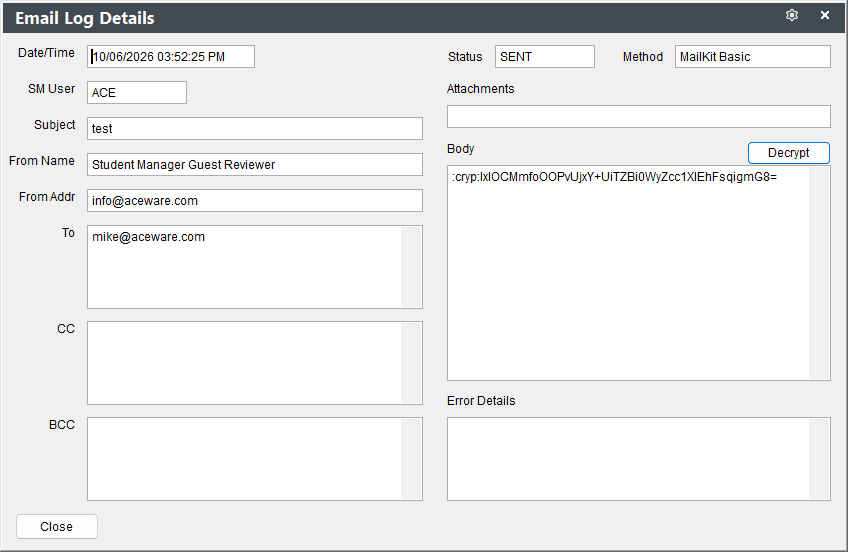Select the Status field showing SENT

coord(545,56)
